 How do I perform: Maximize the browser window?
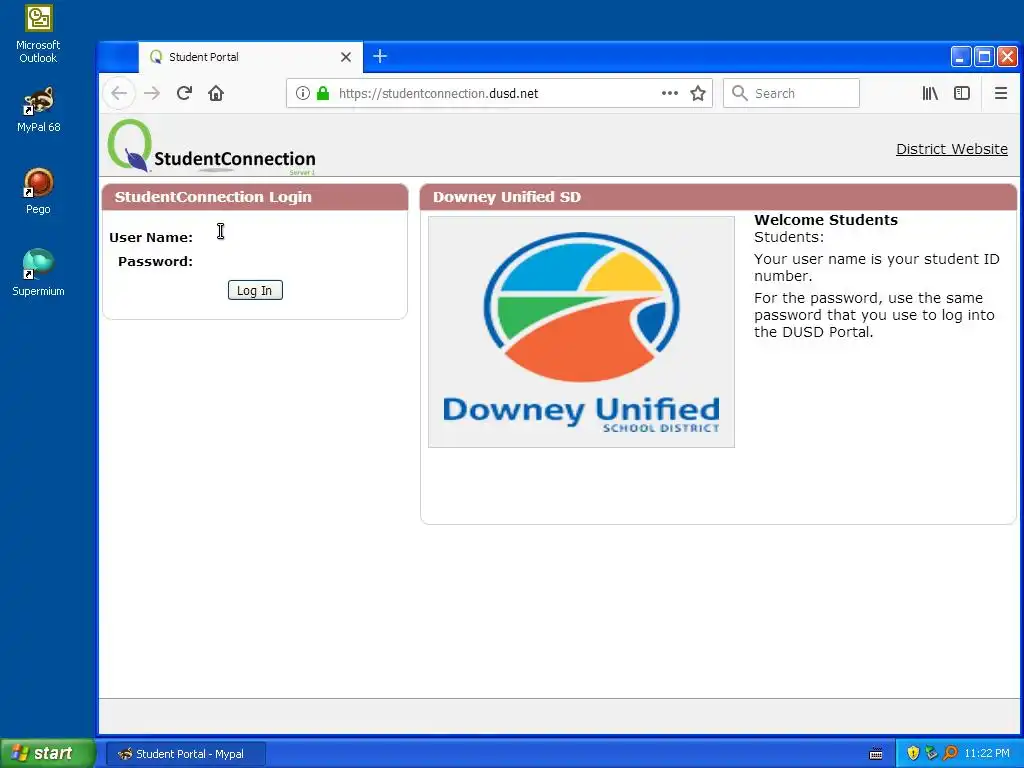pyautogui.click(x=984, y=57)
